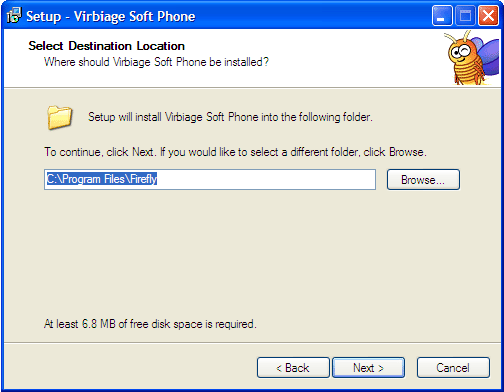Click the Firefly bug mascot image
Image resolution: width=504 pixels, height=392 pixels.
[x=472, y=58]
